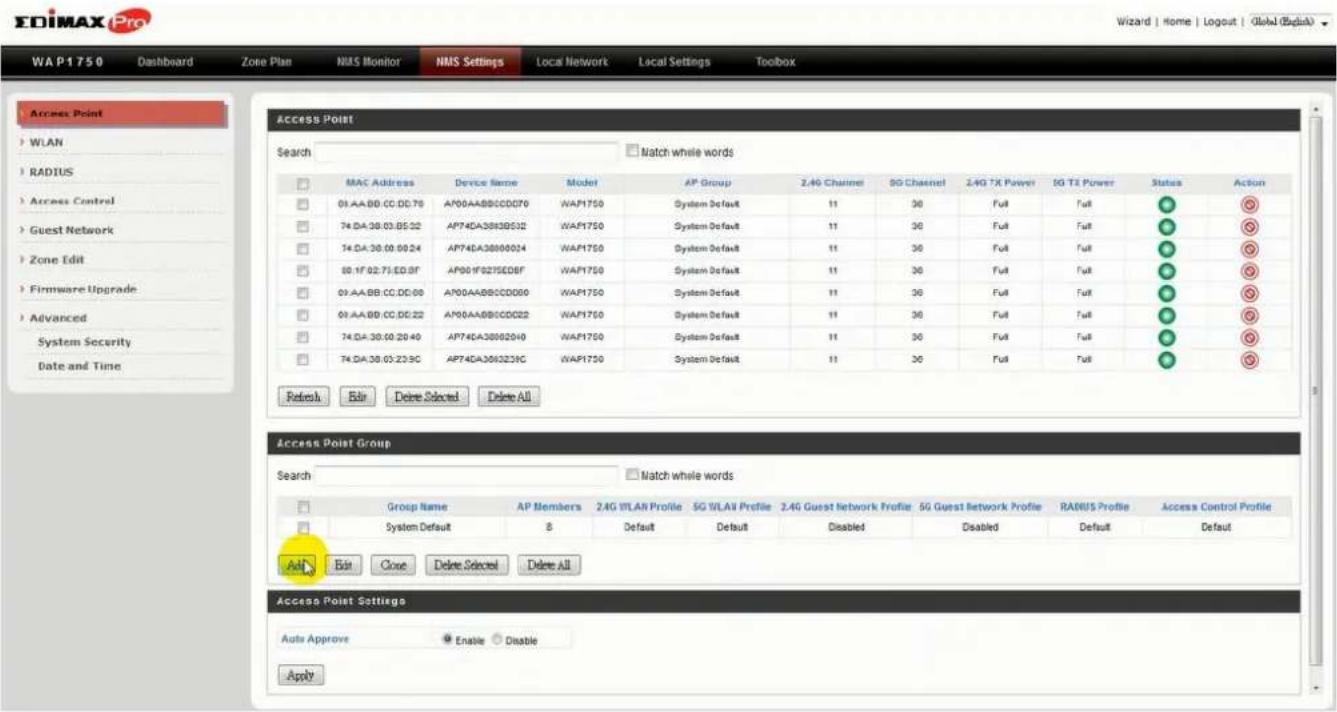The height and width of the screenshot is (712, 1337).
Task: Click Add to create an AP group
Action: pos(296,565)
